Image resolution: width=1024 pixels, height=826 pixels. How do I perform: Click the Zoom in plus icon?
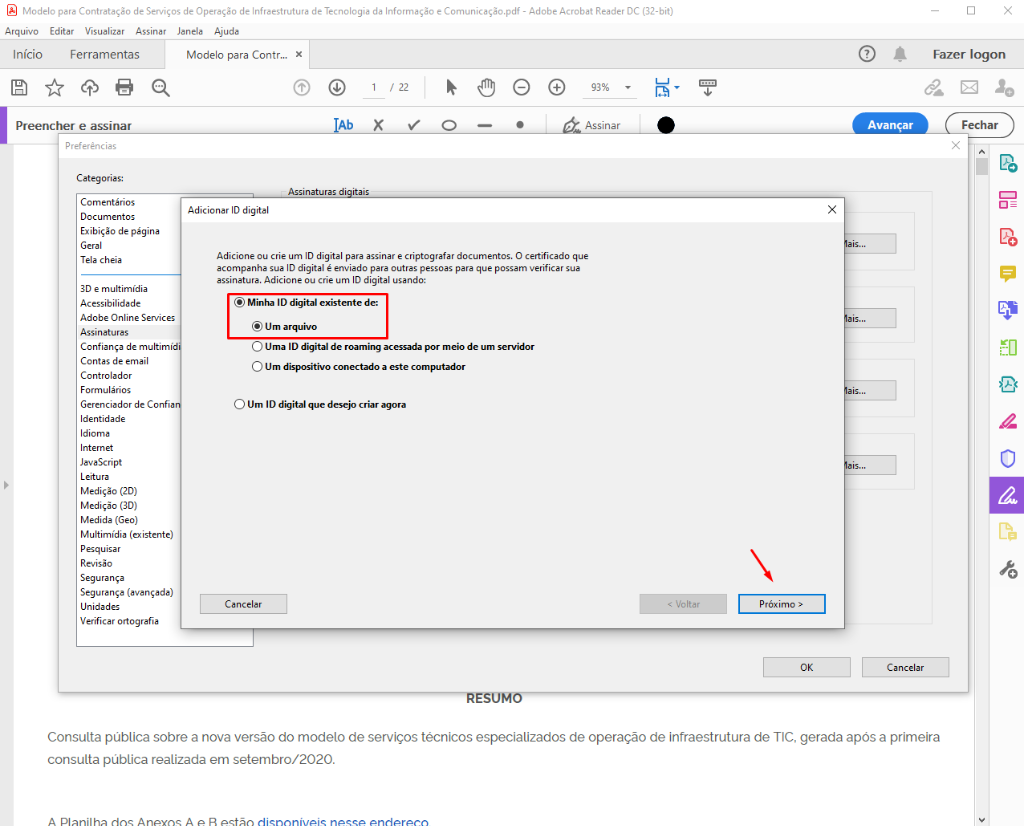557,88
